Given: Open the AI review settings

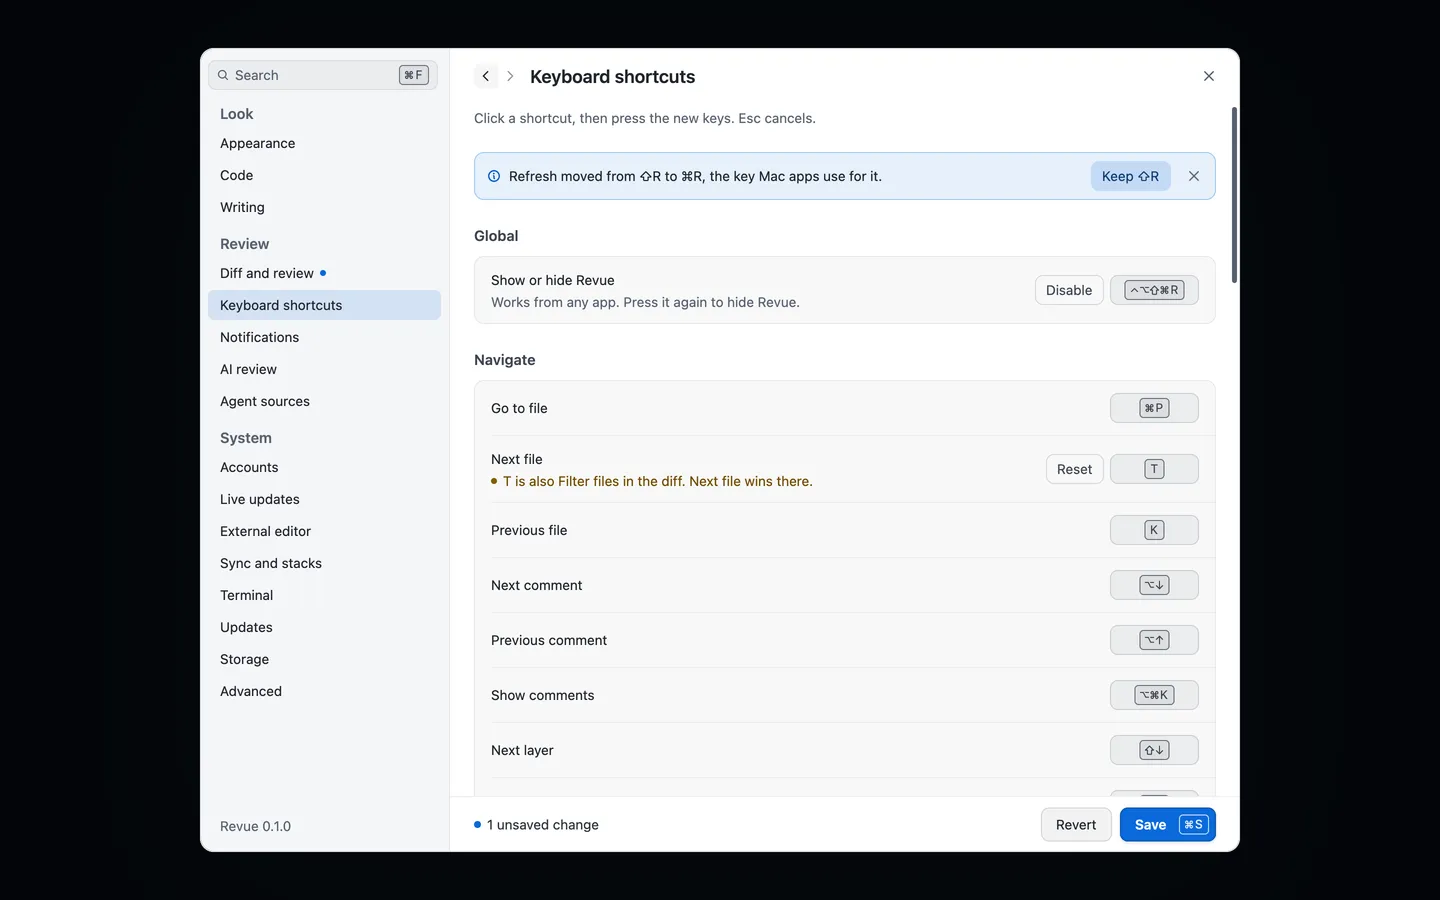Looking at the screenshot, I should click(324, 369).
